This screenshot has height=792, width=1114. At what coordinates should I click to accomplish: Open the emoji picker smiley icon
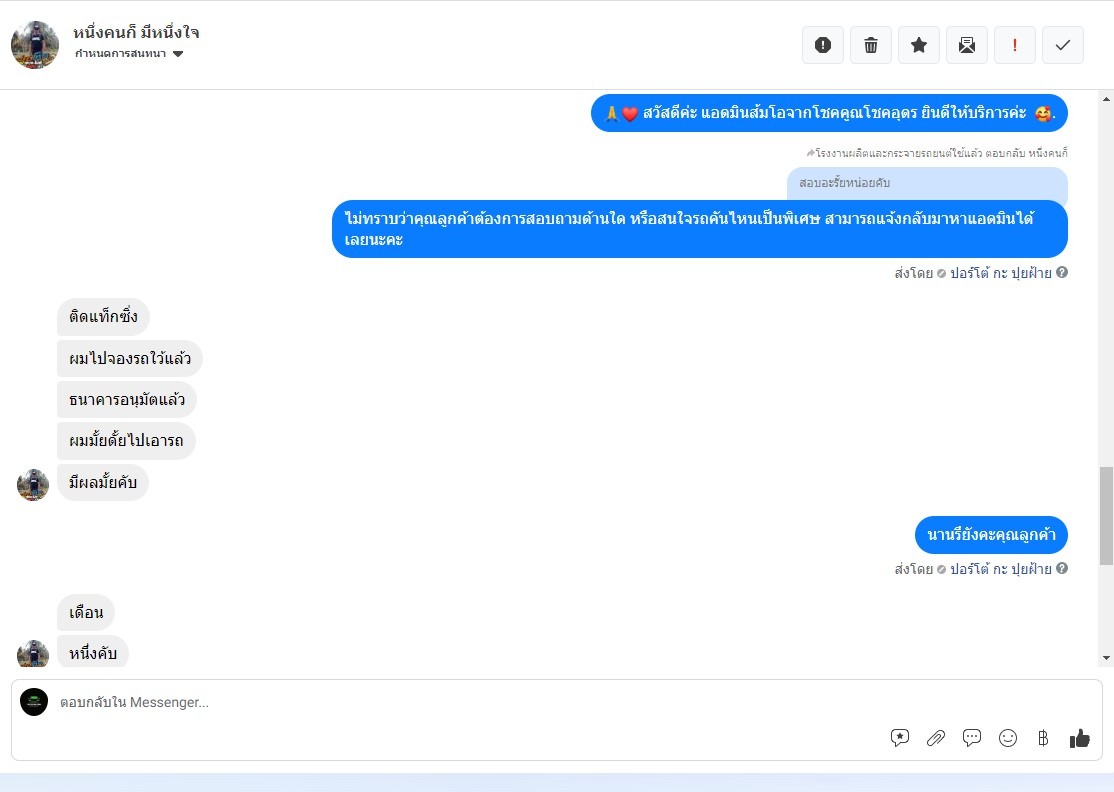coord(1007,738)
